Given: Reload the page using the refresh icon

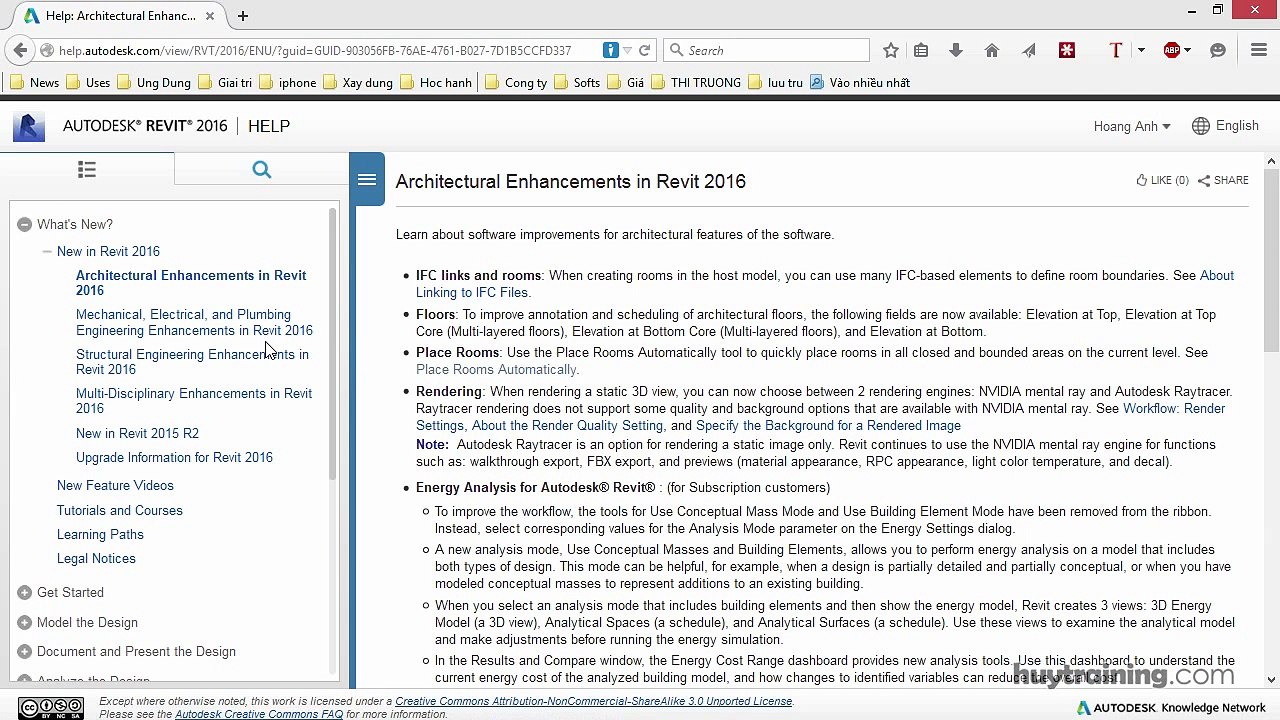Looking at the screenshot, I should tap(645, 50).
